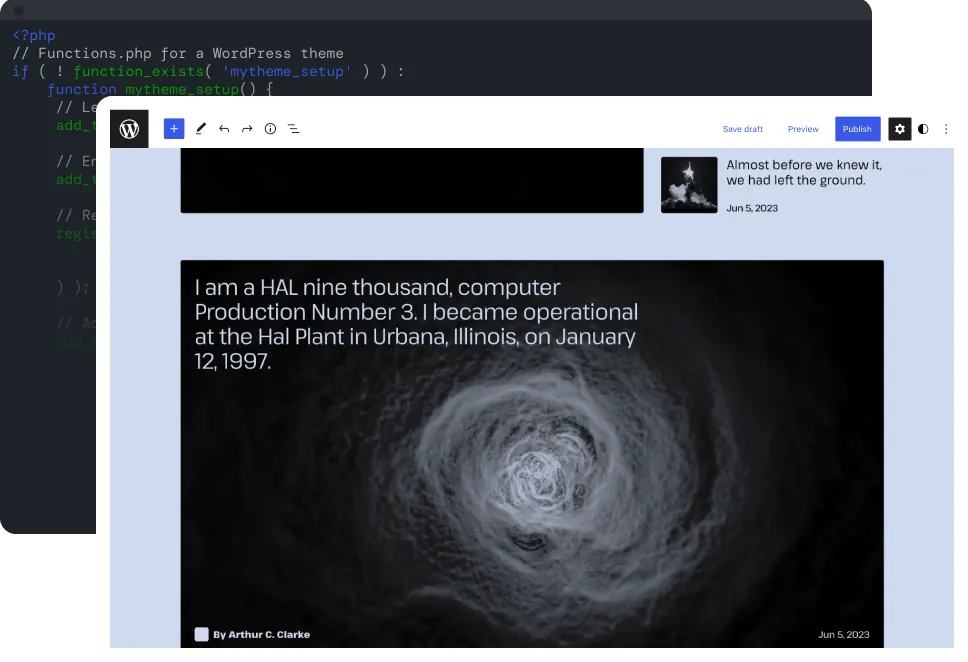Open the block inserter plus button
968x662 pixels.
tap(174, 128)
